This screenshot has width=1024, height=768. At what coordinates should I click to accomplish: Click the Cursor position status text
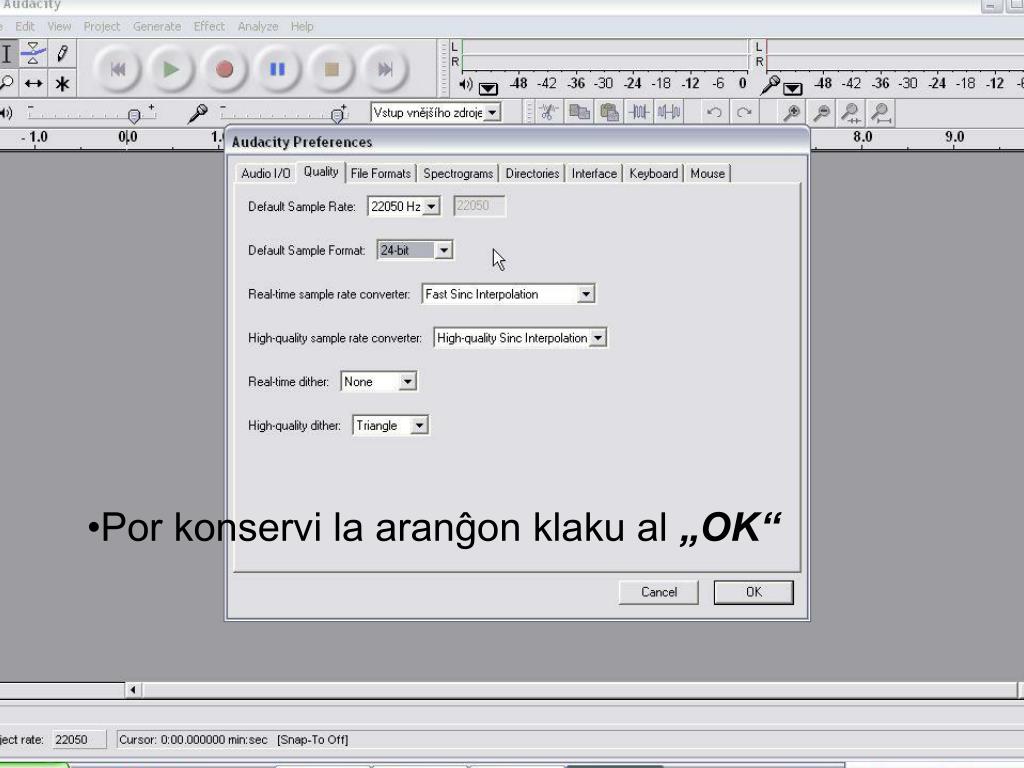[193, 739]
